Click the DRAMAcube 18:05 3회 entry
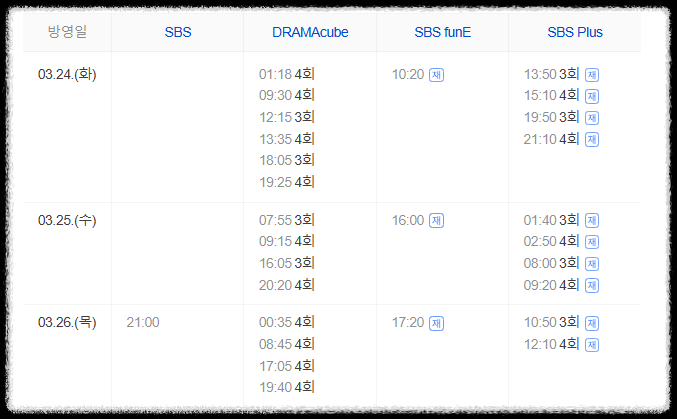The width and height of the screenshot is (677, 419). [x=287, y=160]
